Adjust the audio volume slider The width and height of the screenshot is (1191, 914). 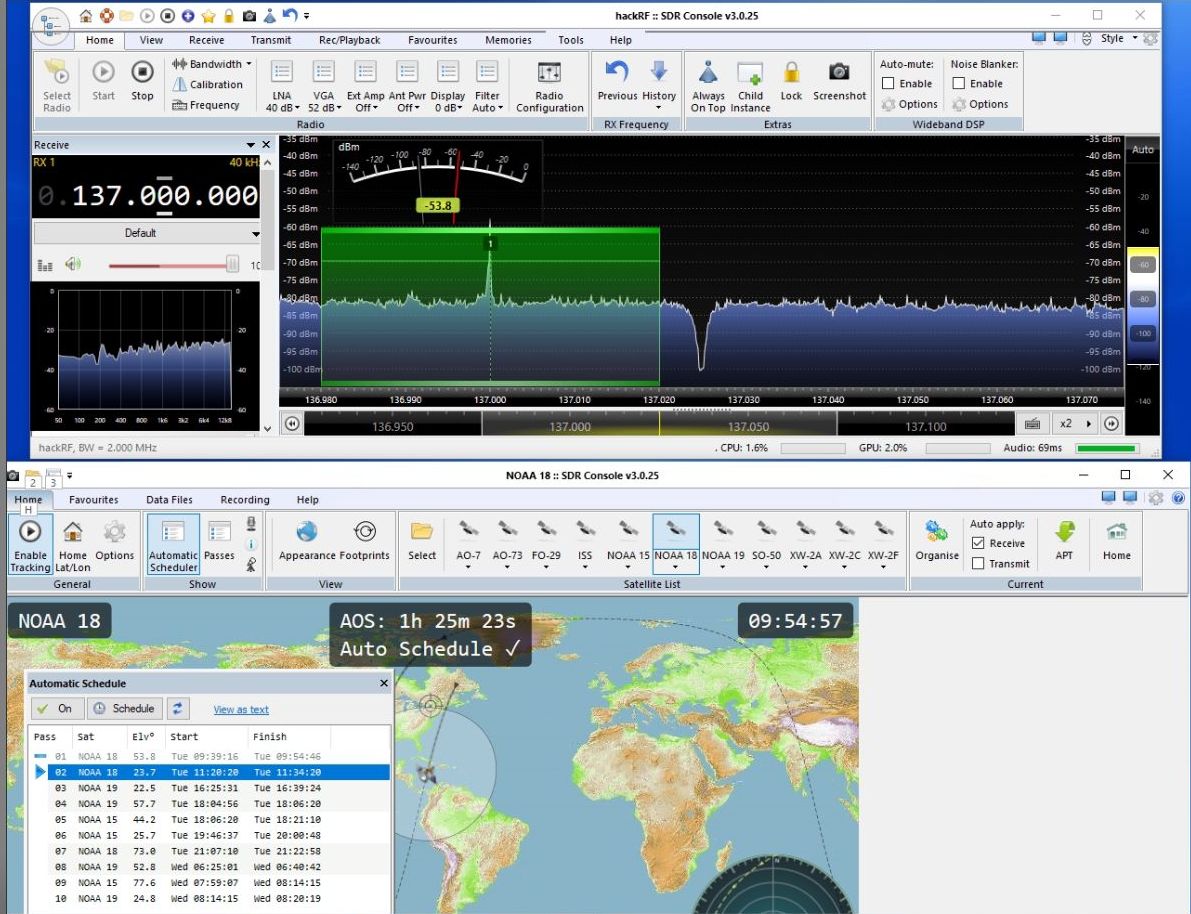pos(232,265)
